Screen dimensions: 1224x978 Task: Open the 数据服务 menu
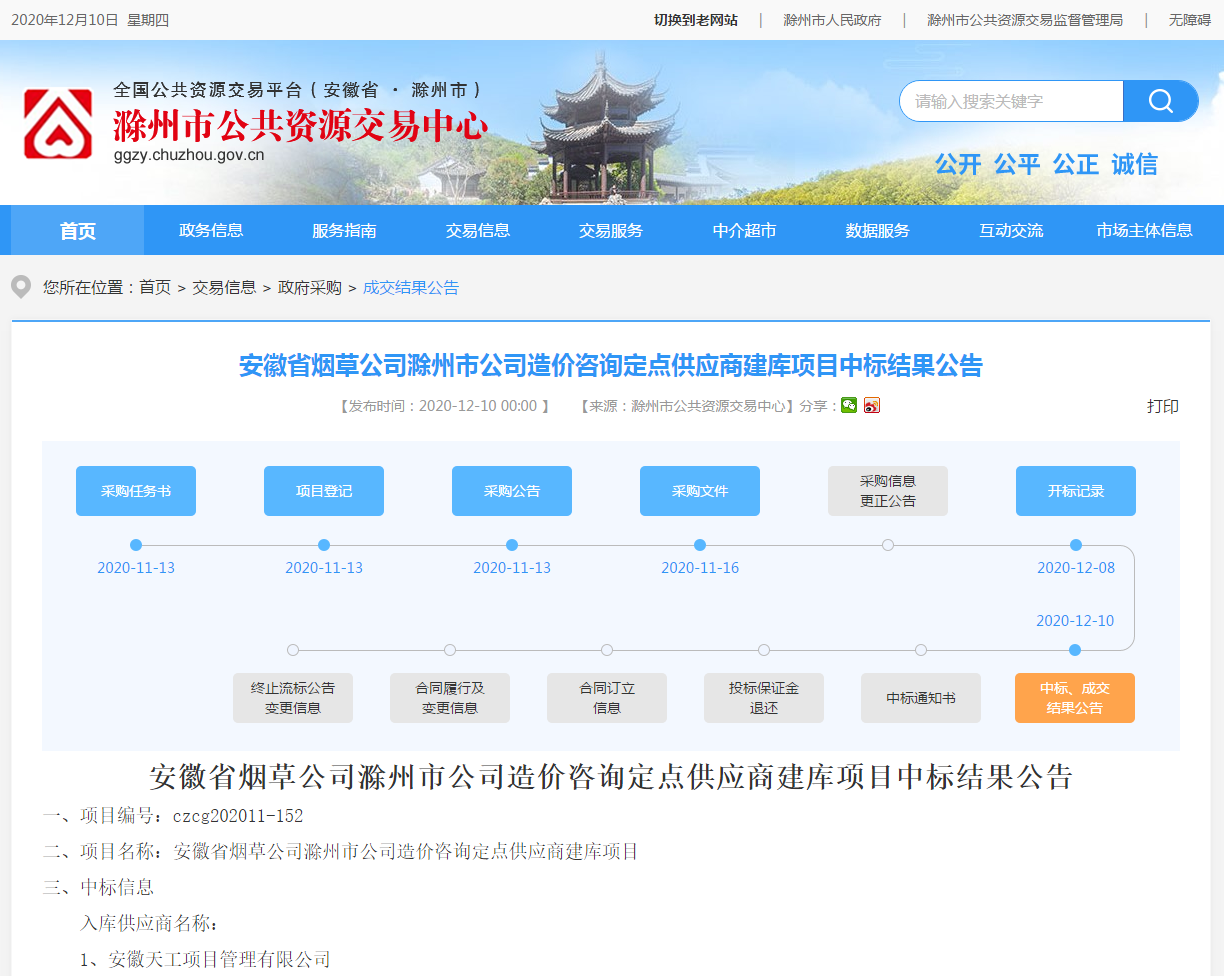click(x=878, y=230)
